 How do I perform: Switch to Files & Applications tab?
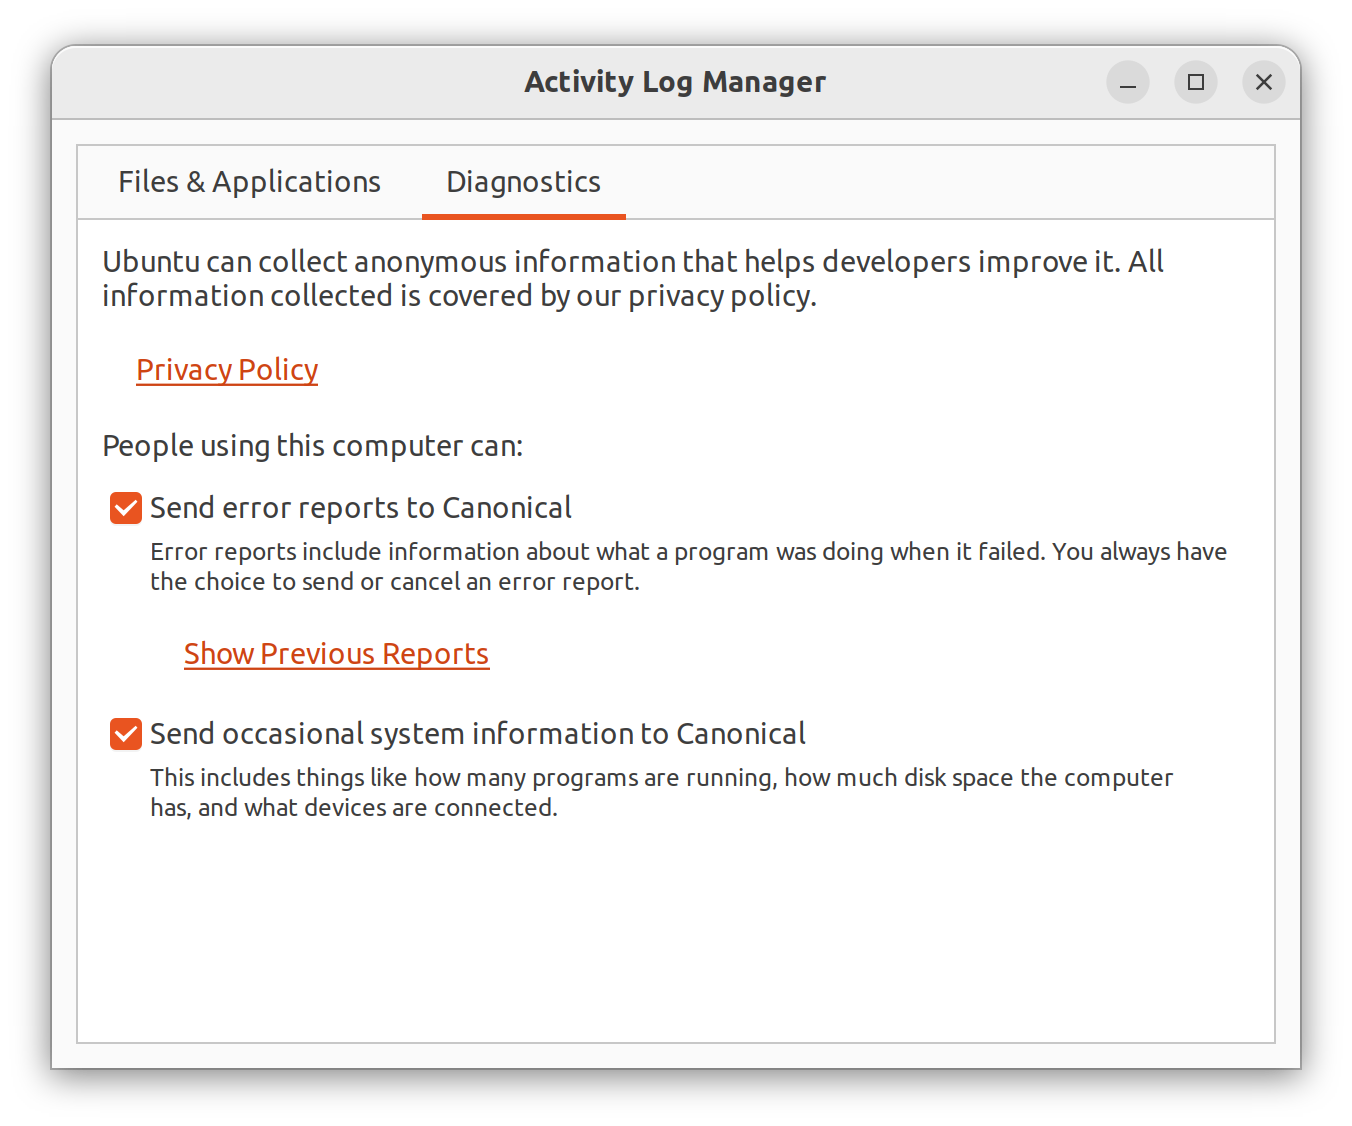249,182
